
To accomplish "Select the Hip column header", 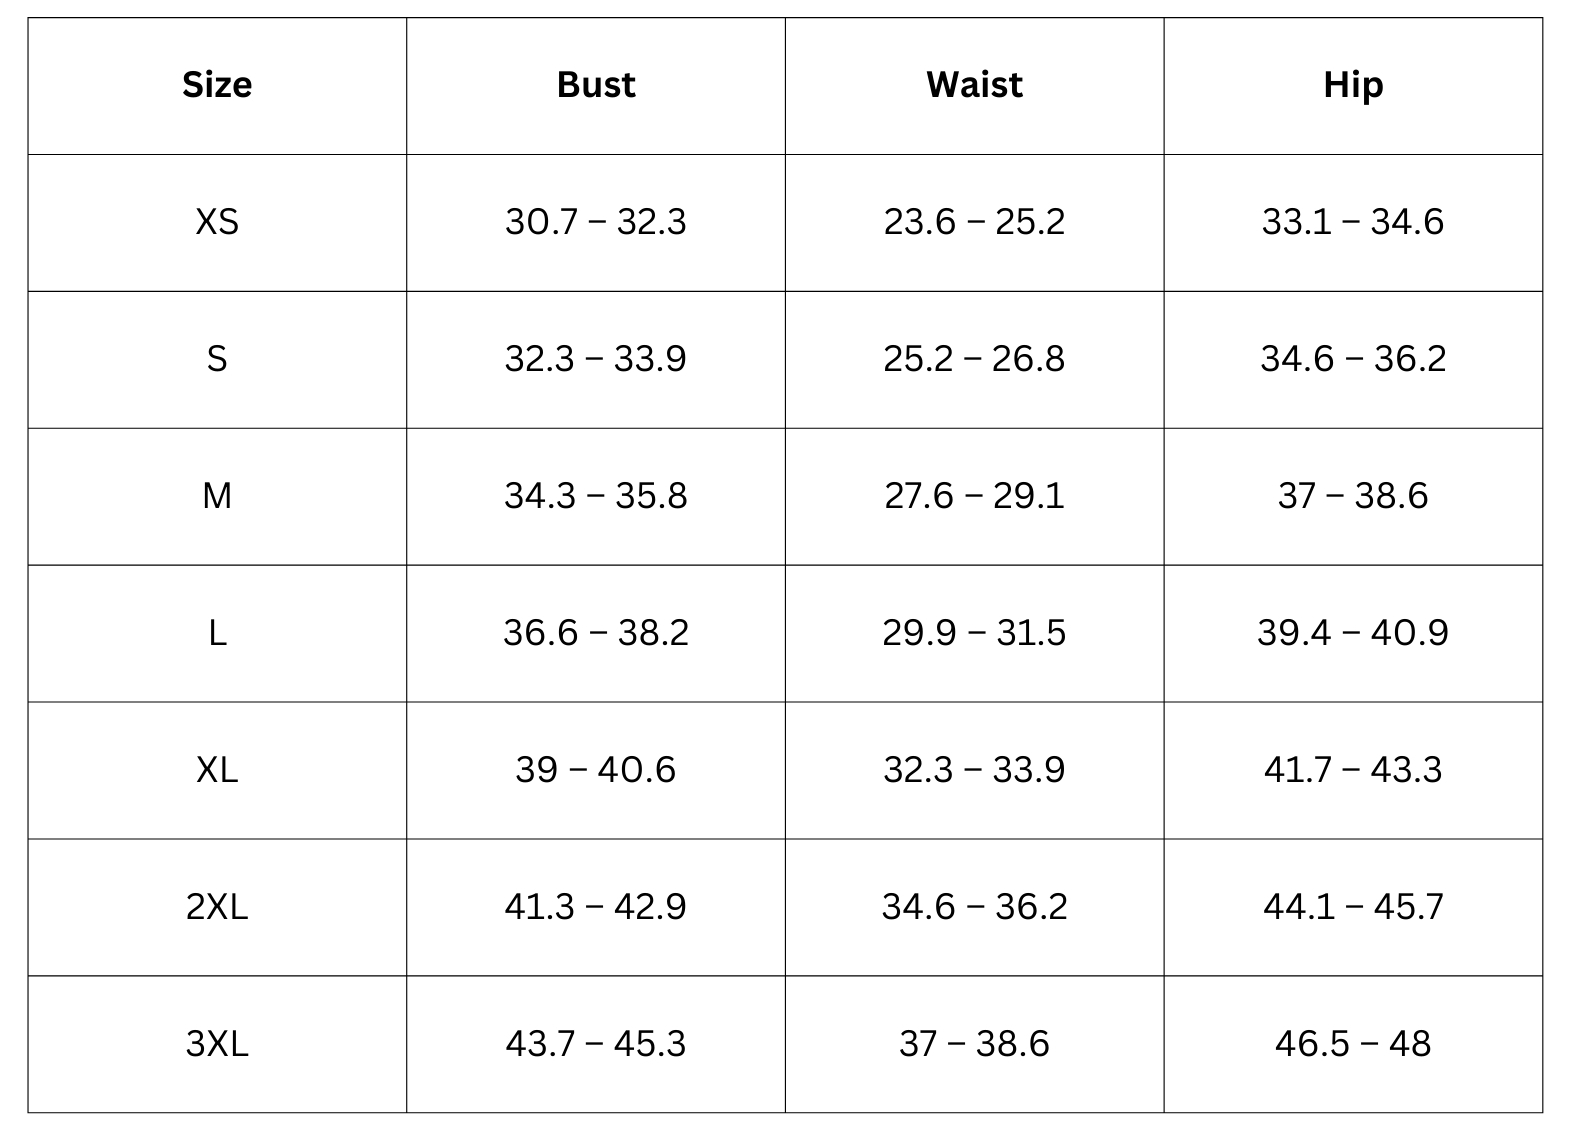I will (1353, 85).
